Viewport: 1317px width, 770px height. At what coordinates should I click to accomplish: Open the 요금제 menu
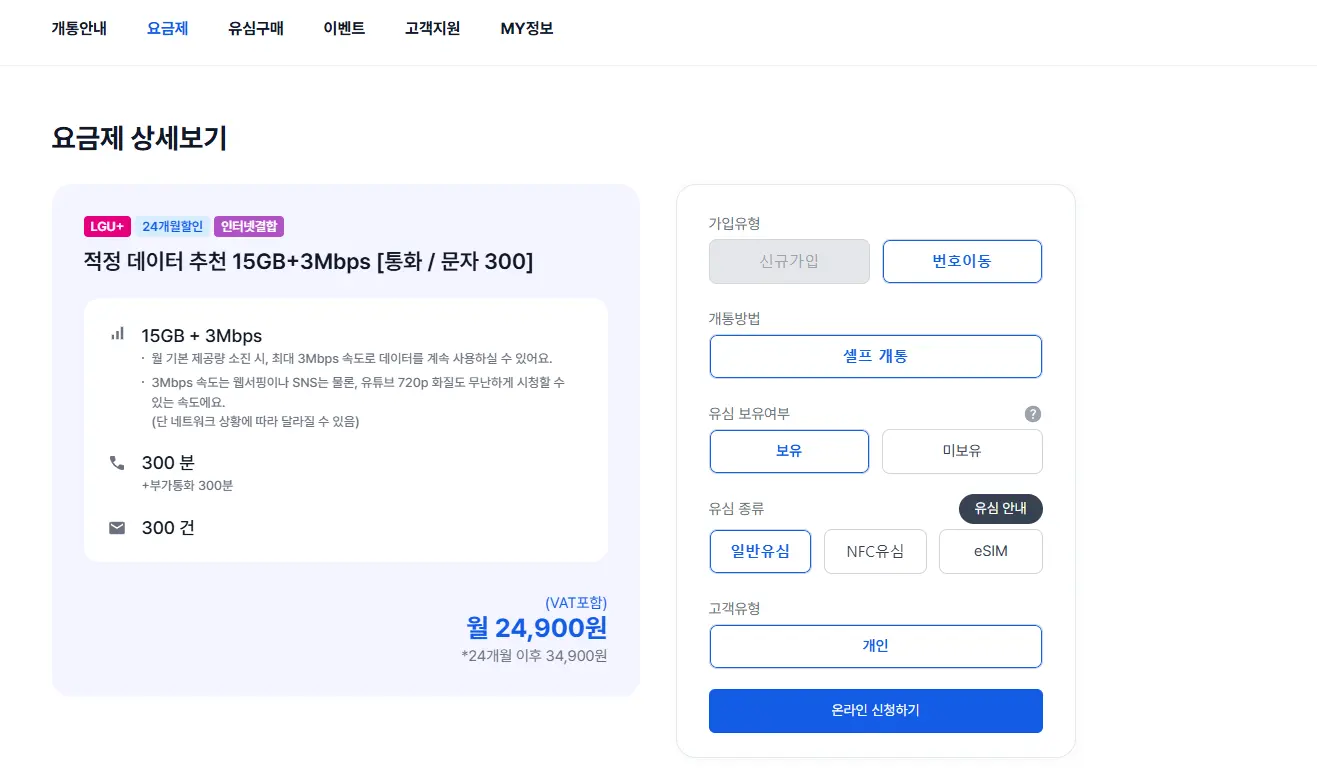(167, 28)
